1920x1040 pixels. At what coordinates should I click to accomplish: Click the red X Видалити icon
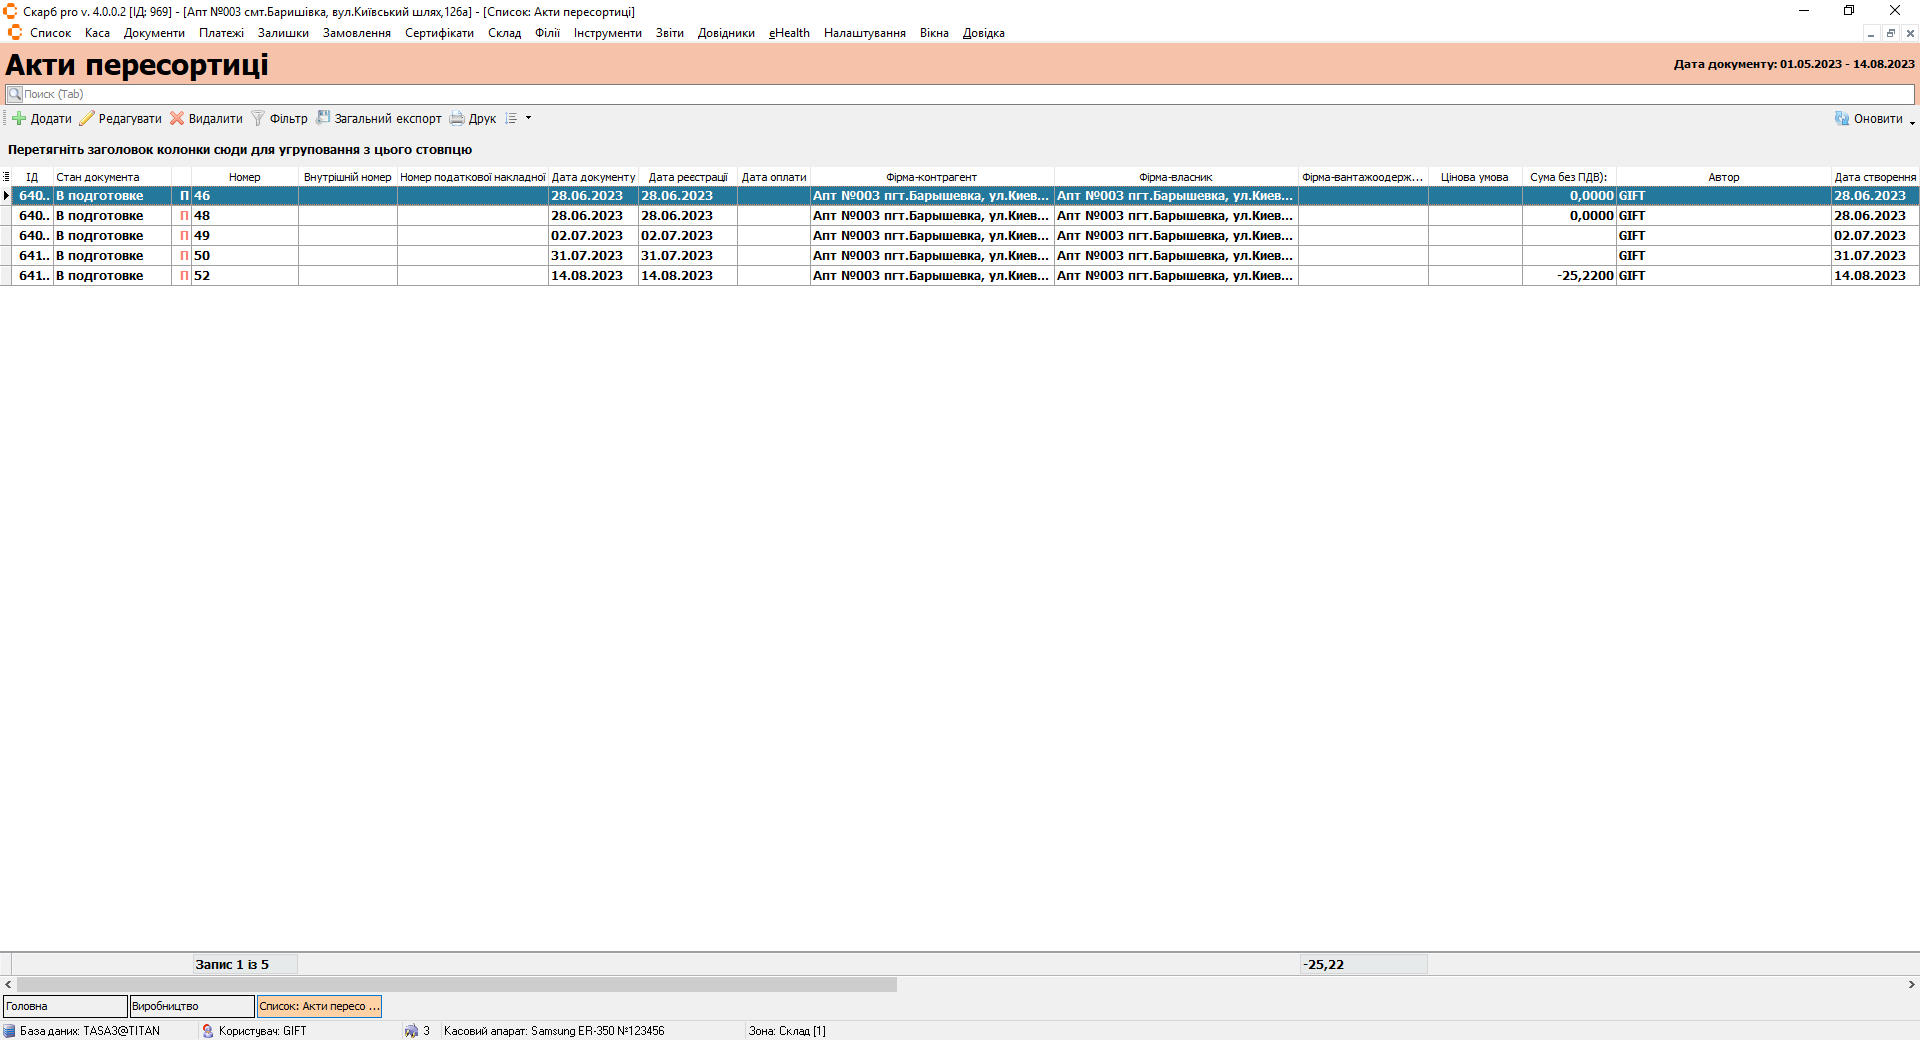[x=177, y=118]
